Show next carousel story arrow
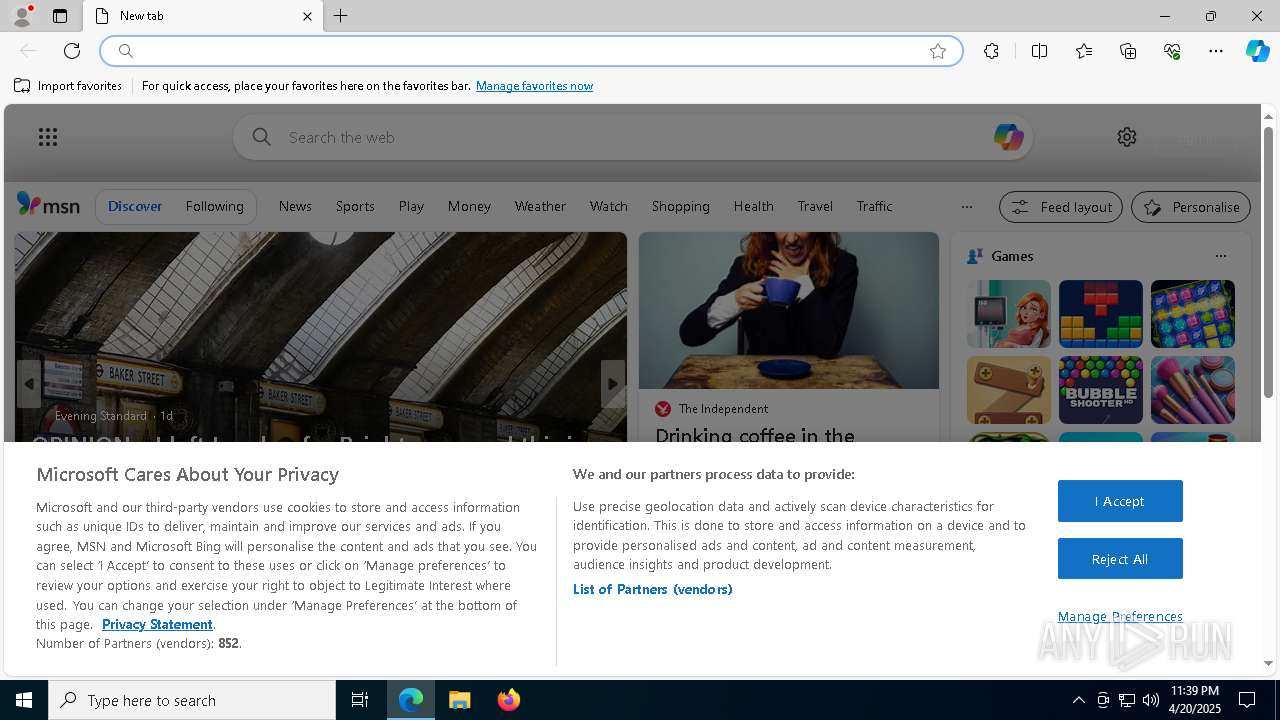Image resolution: width=1280 pixels, height=720 pixels. pyautogui.click(x=613, y=384)
